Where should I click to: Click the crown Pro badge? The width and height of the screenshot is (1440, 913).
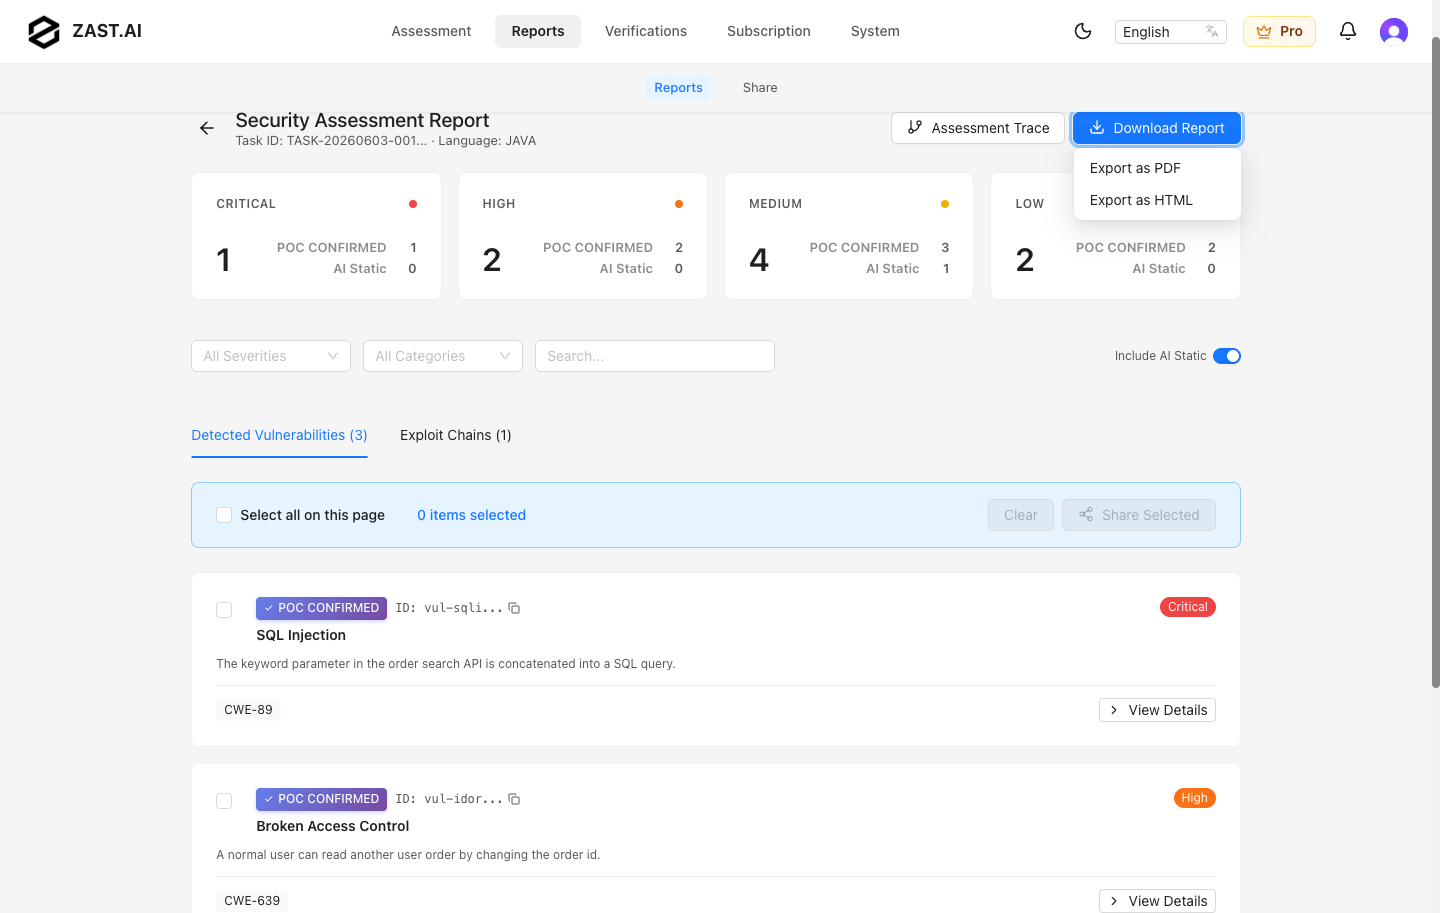1279,32
